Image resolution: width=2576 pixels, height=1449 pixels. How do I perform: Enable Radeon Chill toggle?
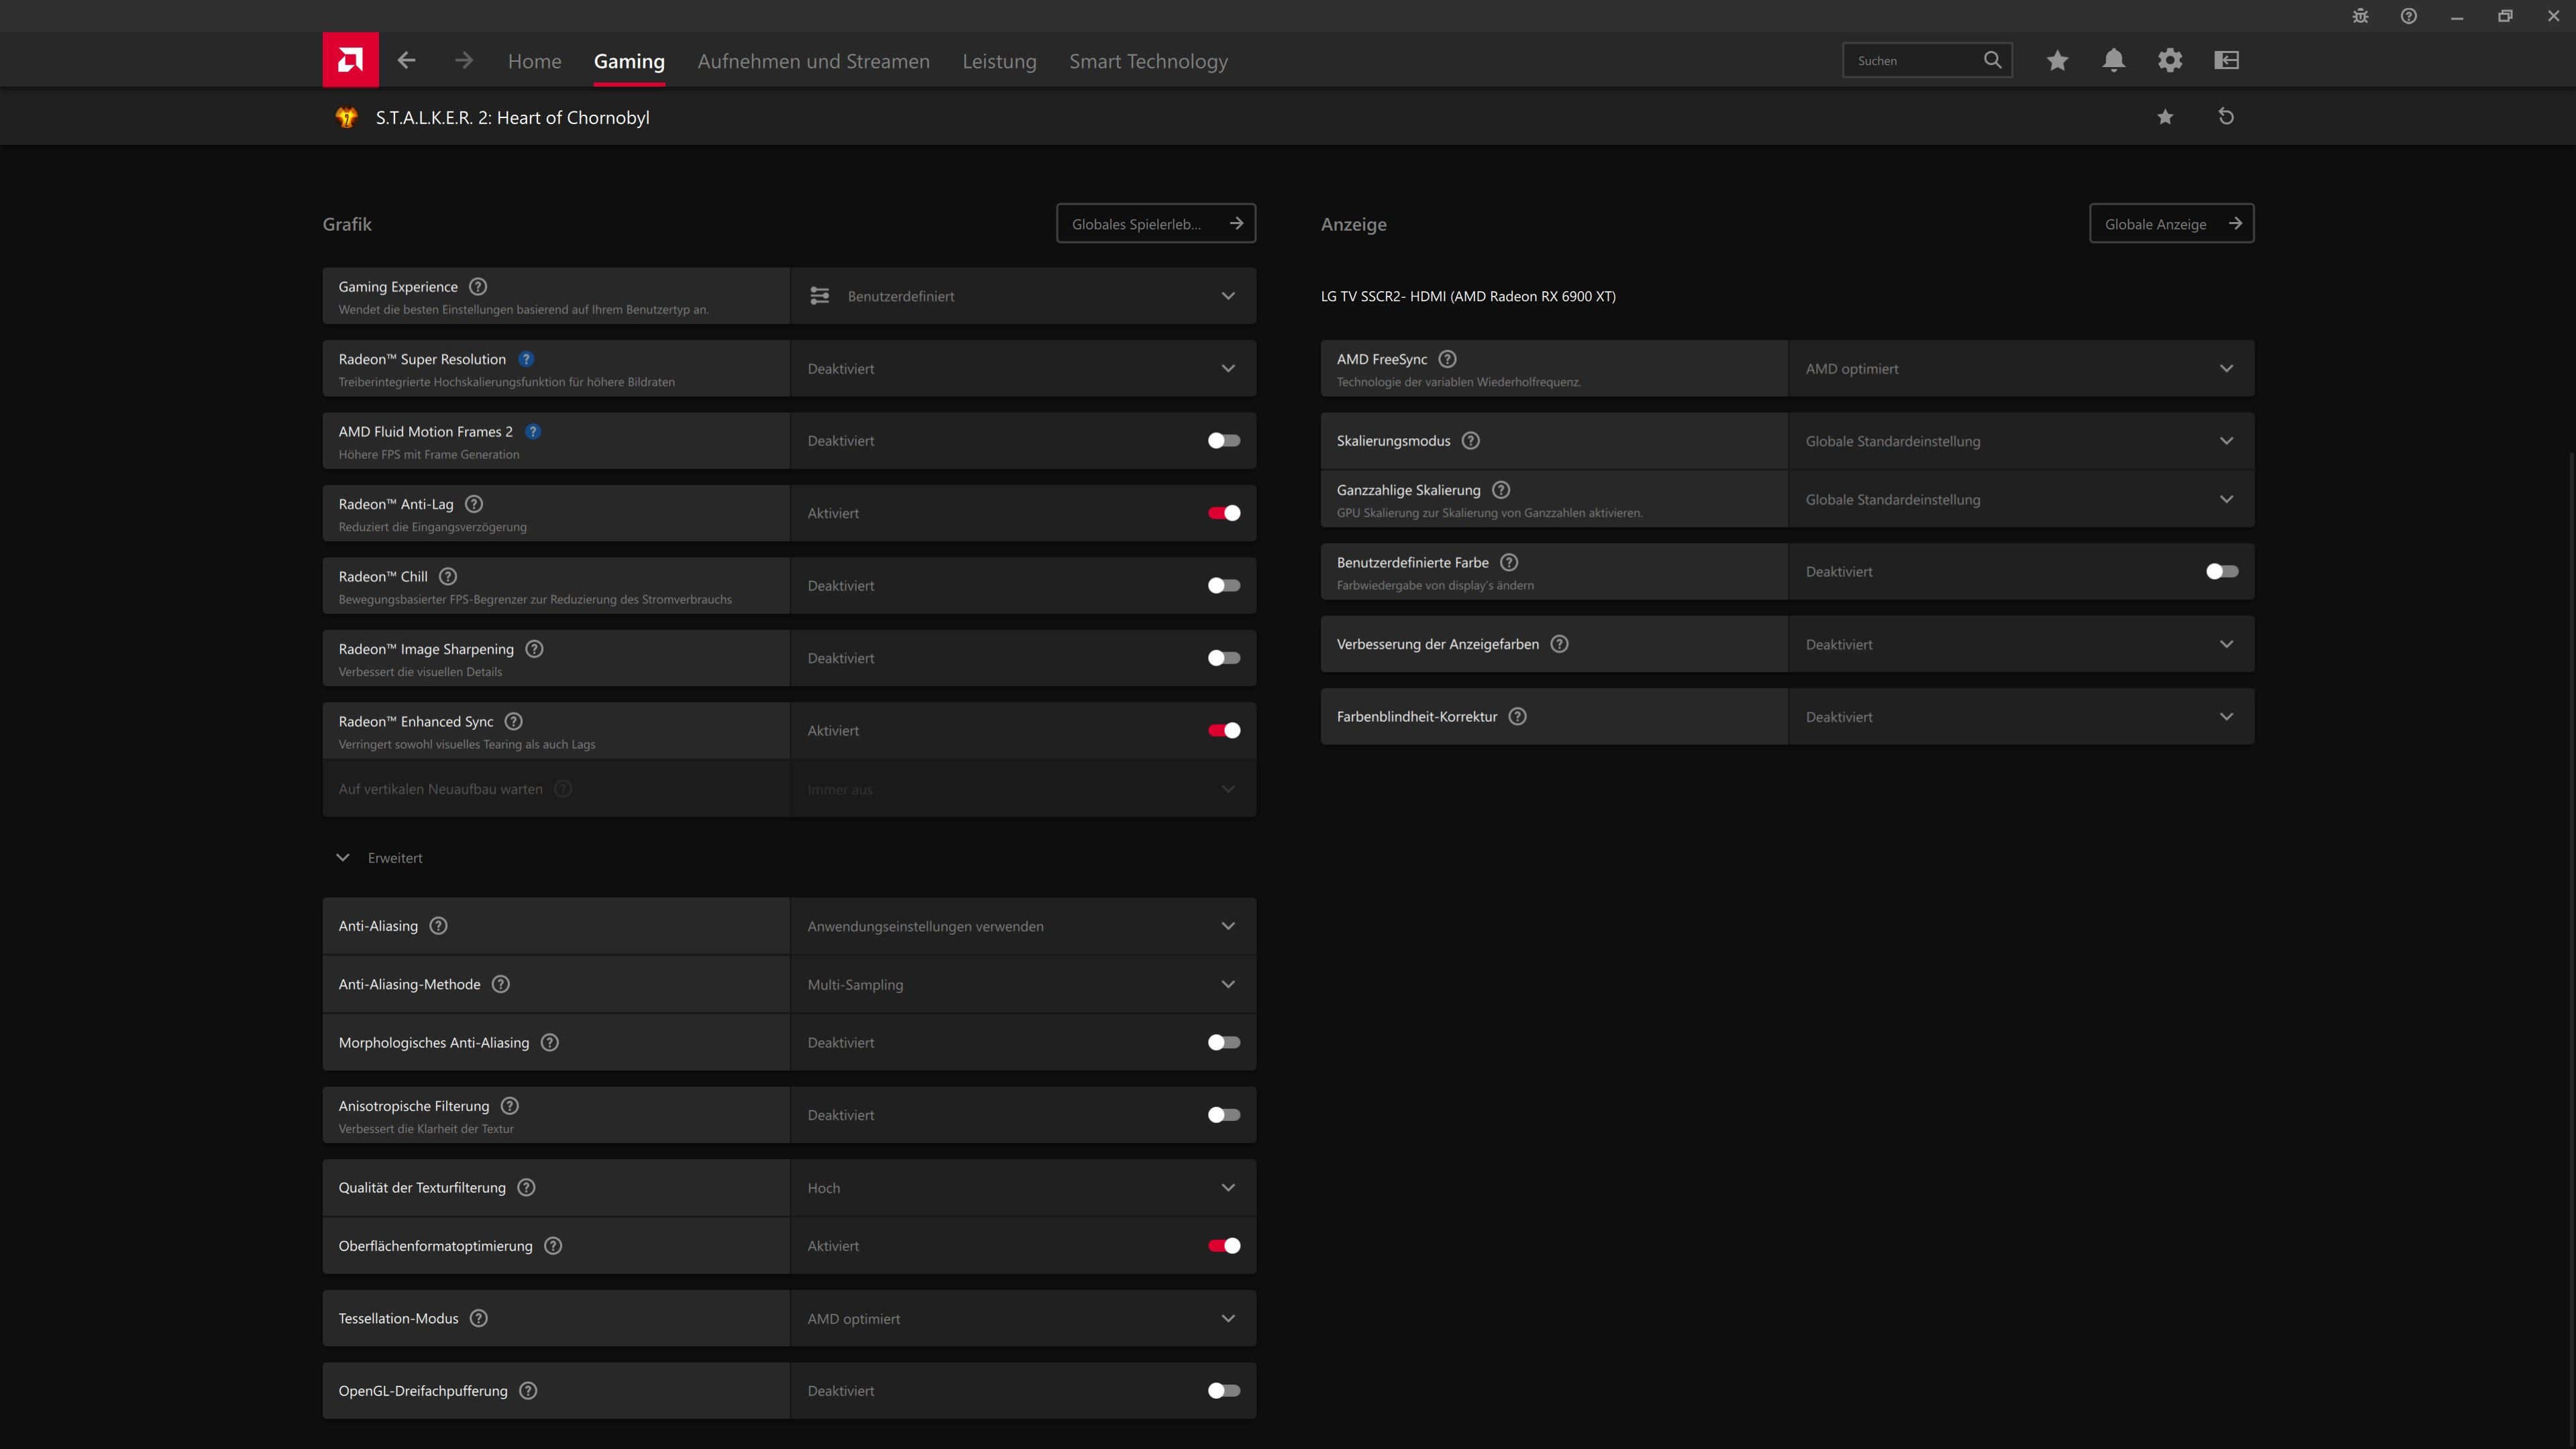coord(1223,586)
